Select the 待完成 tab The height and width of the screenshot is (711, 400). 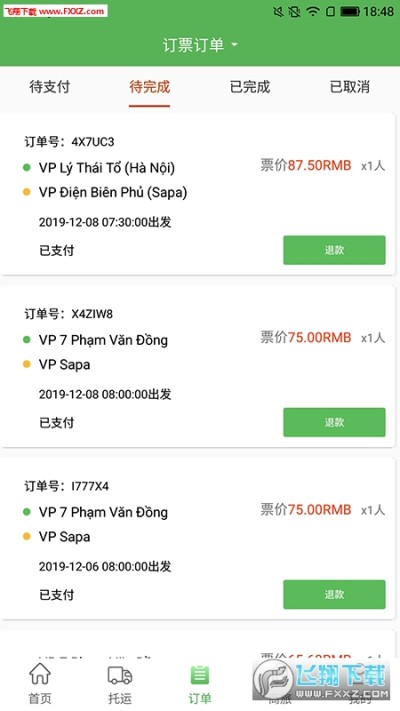(150, 87)
